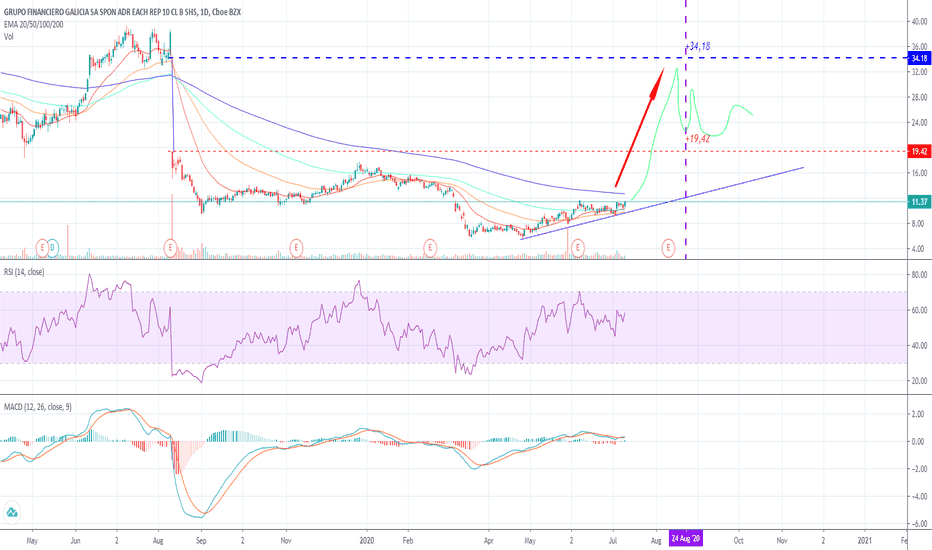The image size is (932, 550).
Task: Click the red 19.42 price tag
Action: tap(920, 151)
